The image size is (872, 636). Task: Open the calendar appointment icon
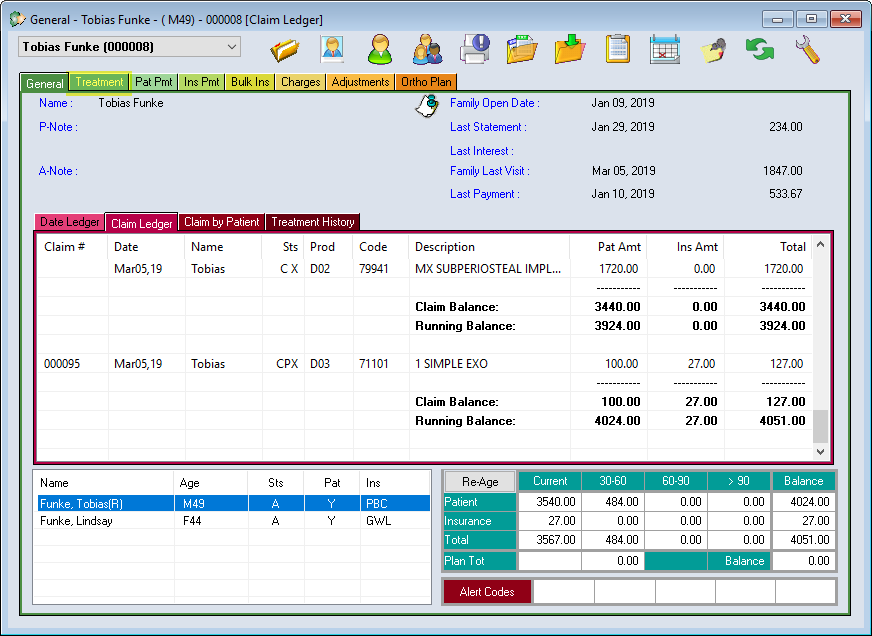(x=665, y=48)
